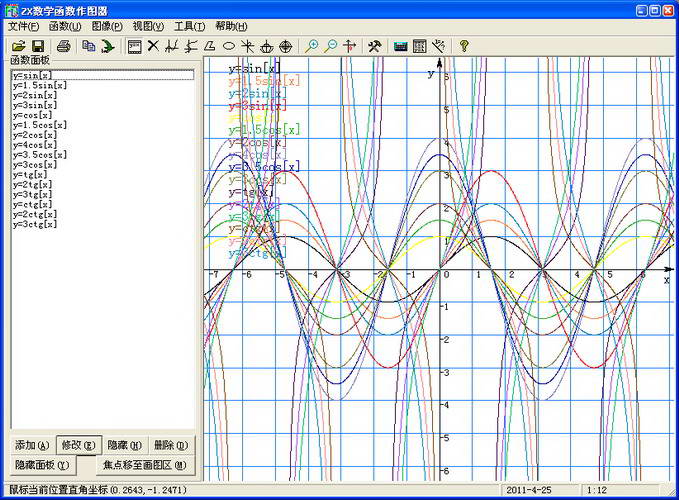679x500 pixels.
Task: Click the 函数面板 panel title
Action: (30, 60)
